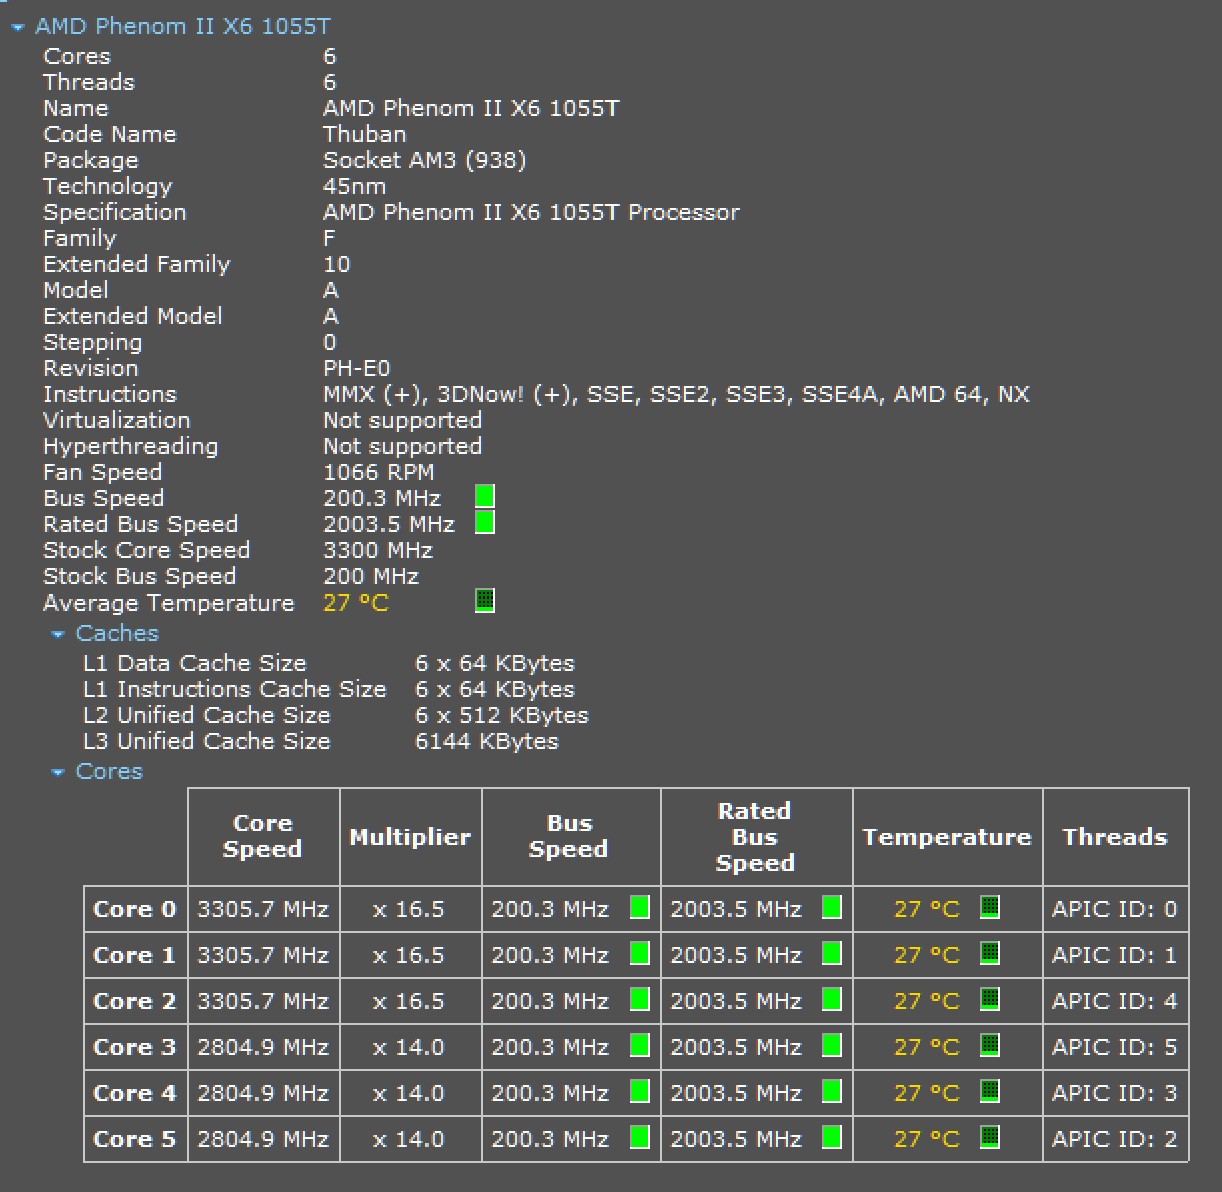
Task: Click Core 3 rated bus speed indicator
Action: [831, 1045]
